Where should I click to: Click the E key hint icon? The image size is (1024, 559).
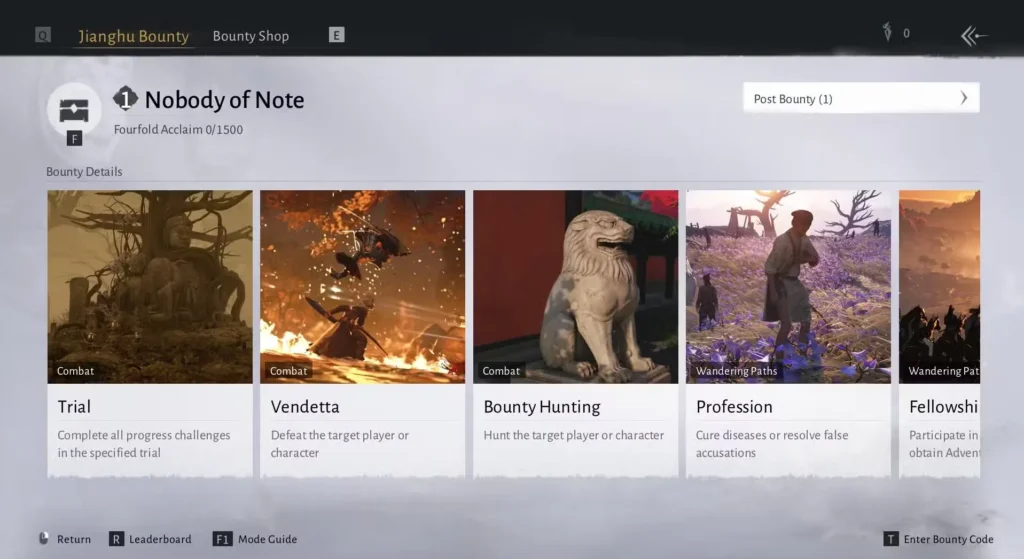[336, 35]
